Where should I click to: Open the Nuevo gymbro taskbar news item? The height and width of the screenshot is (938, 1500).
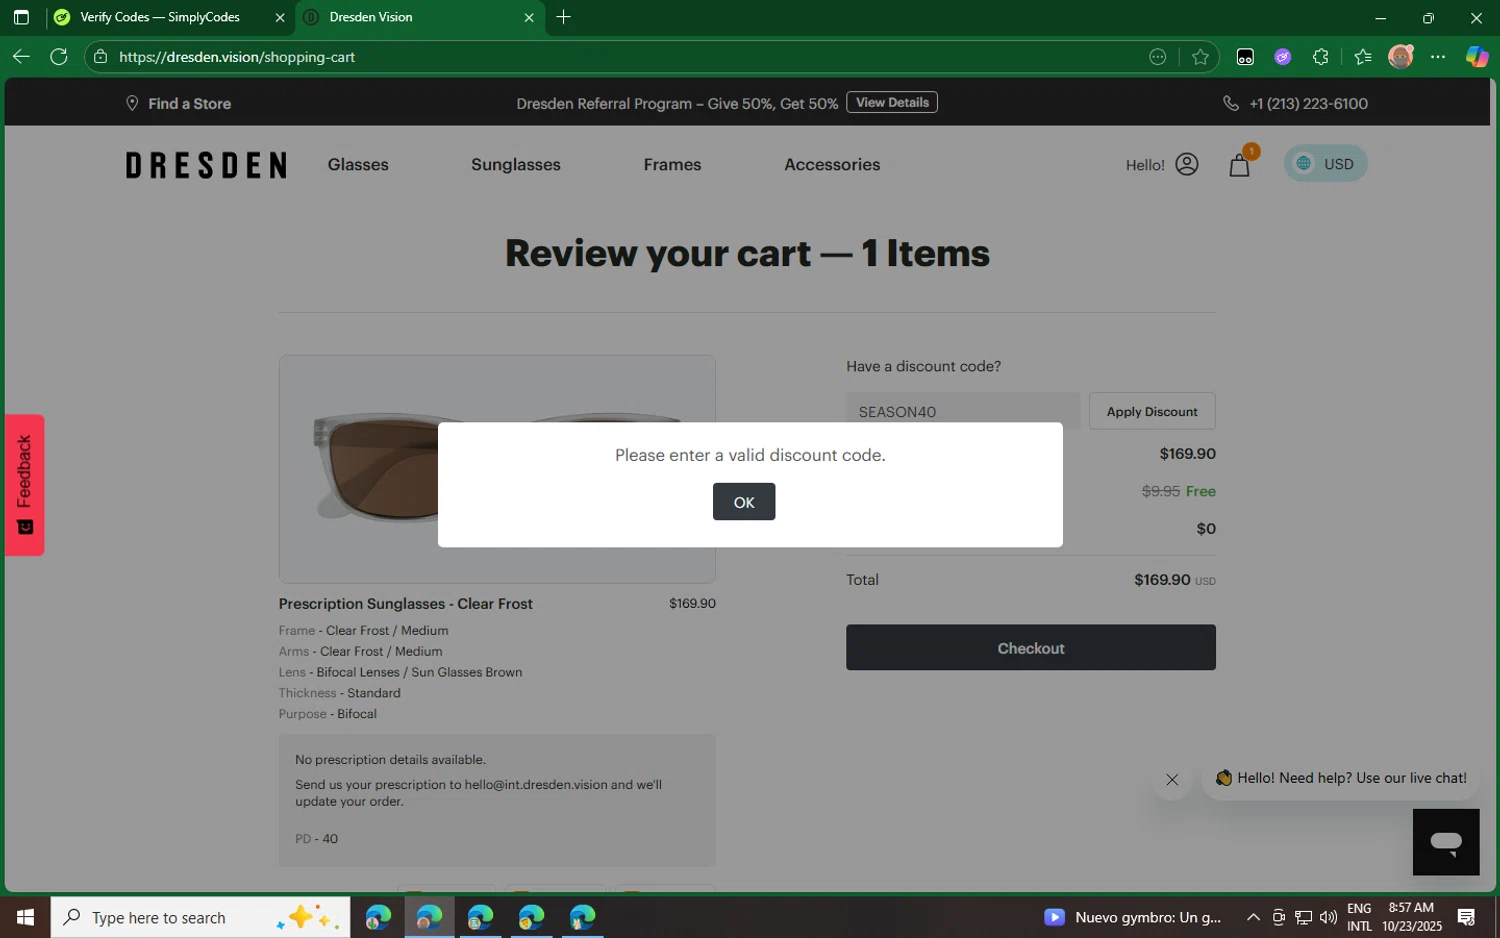click(x=1133, y=917)
